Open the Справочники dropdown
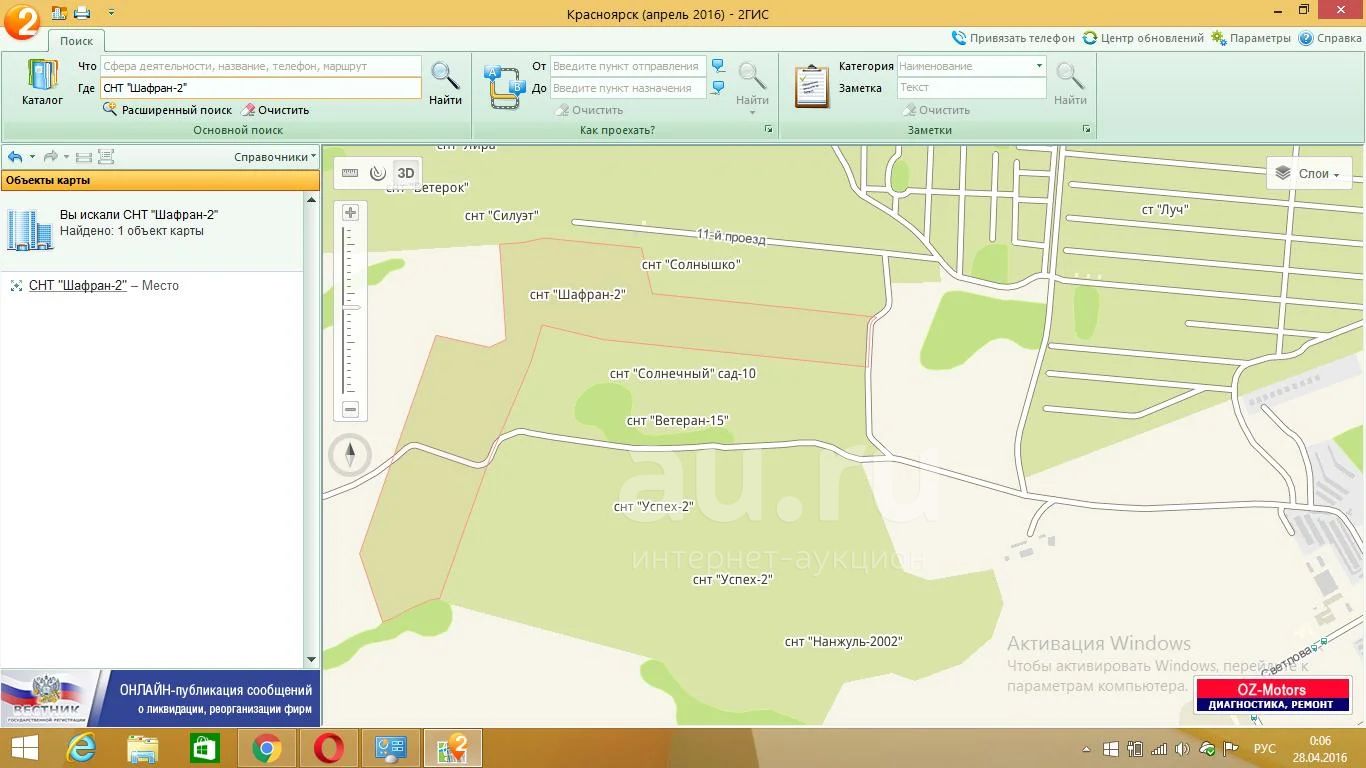1366x768 pixels. pos(275,157)
